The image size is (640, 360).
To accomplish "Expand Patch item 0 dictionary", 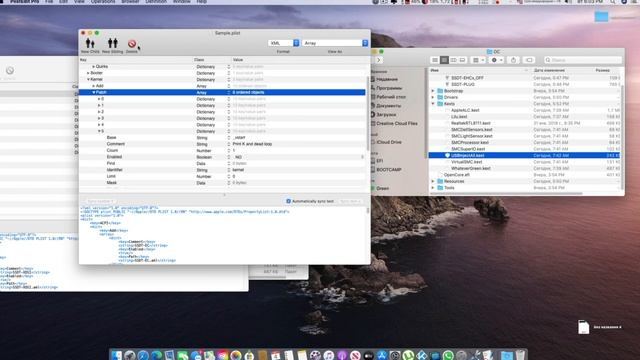I will pyautogui.click(x=99, y=99).
